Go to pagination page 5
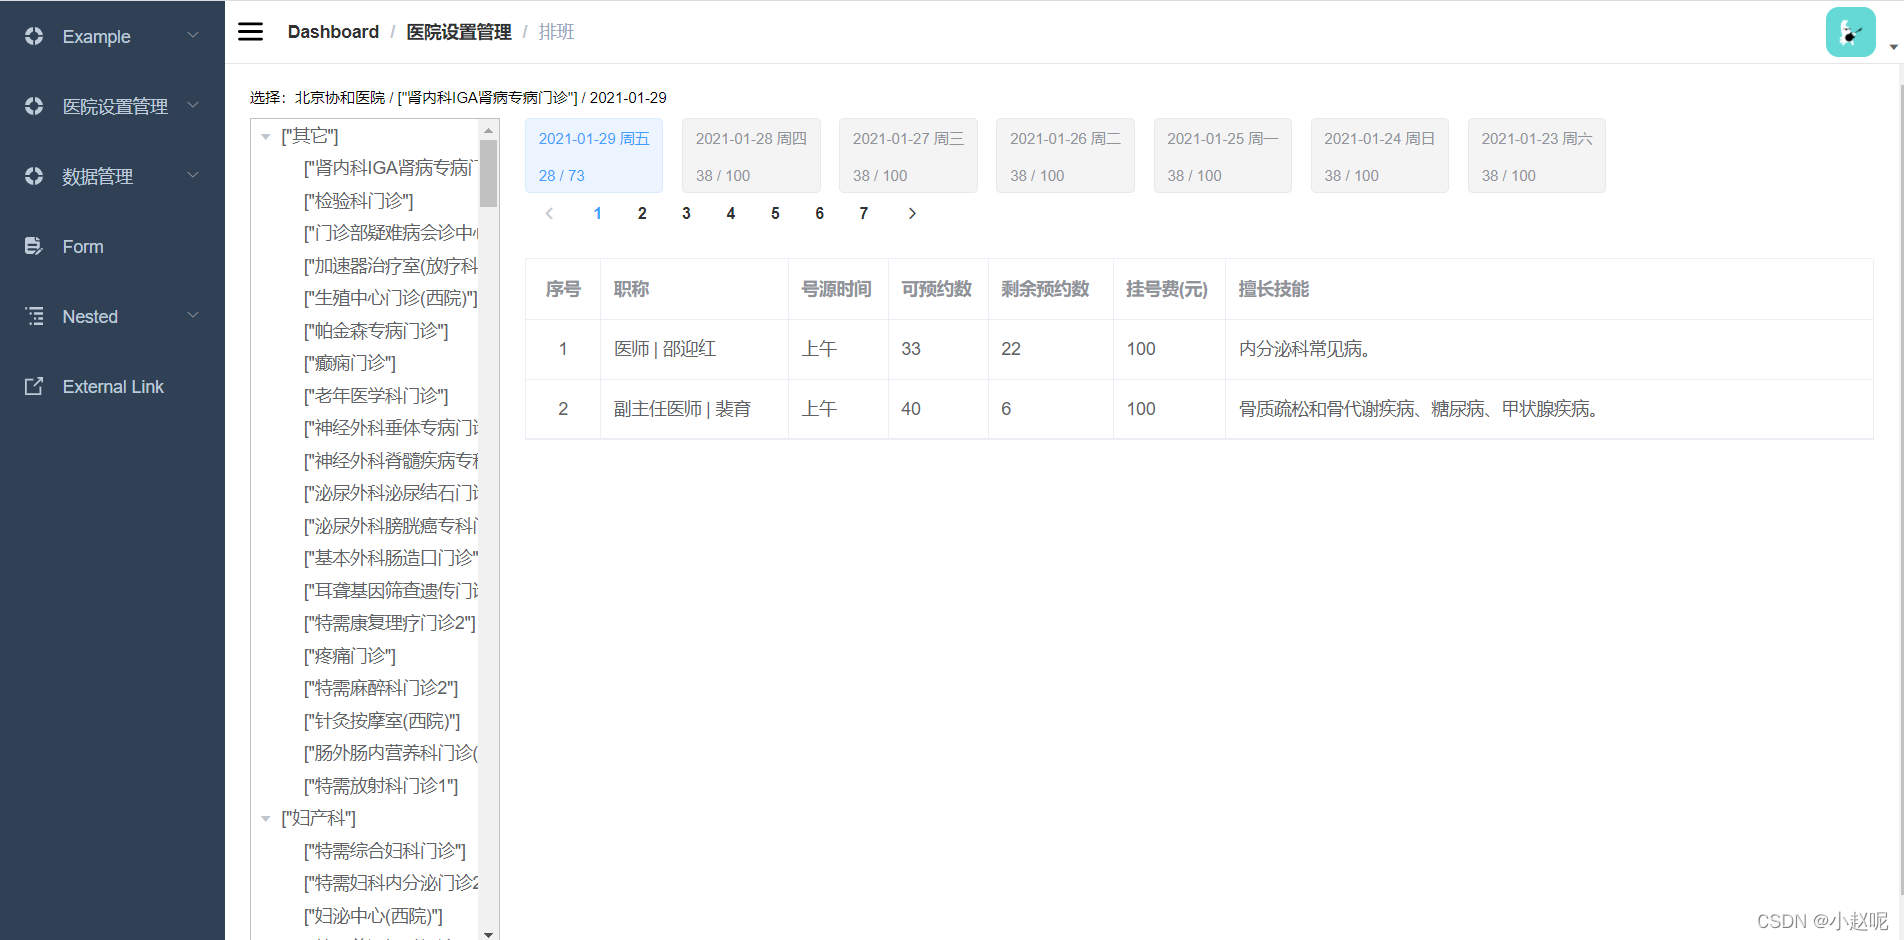The width and height of the screenshot is (1904, 940). click(775, 213)
